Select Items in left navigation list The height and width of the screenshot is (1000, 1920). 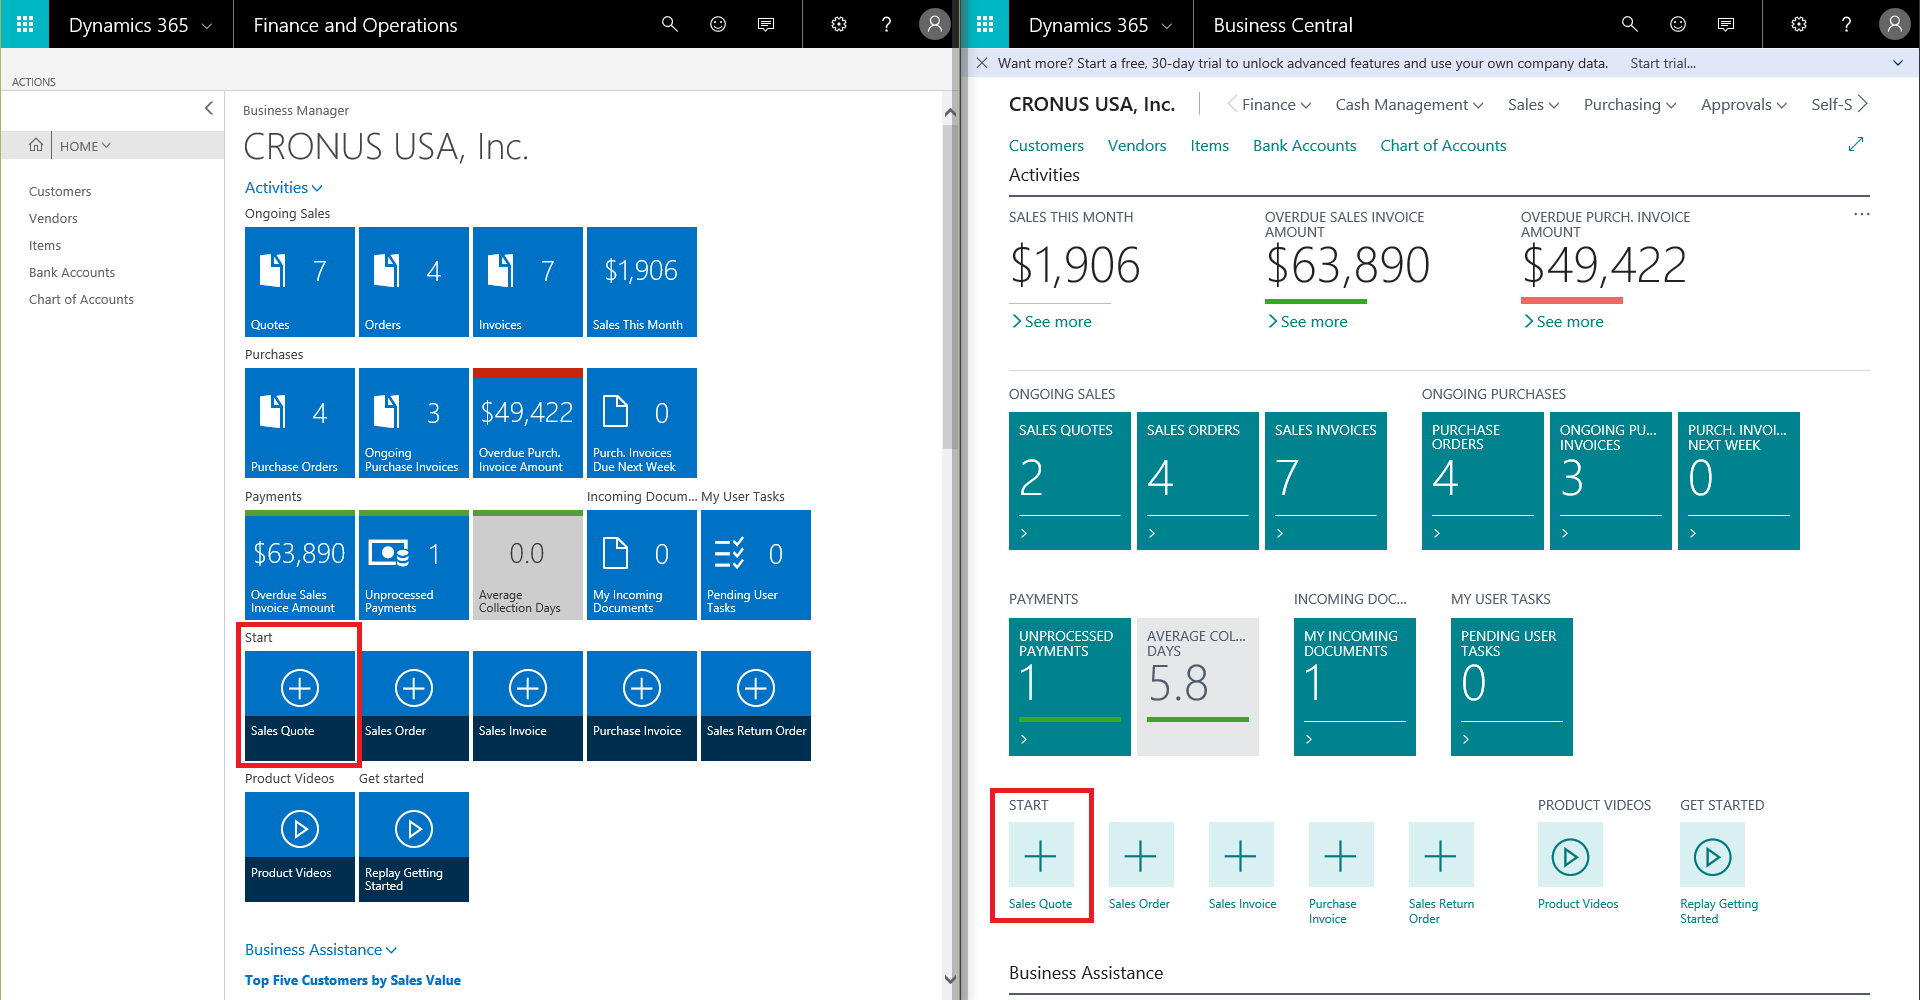pyautogui.click(x=45, y=245)
